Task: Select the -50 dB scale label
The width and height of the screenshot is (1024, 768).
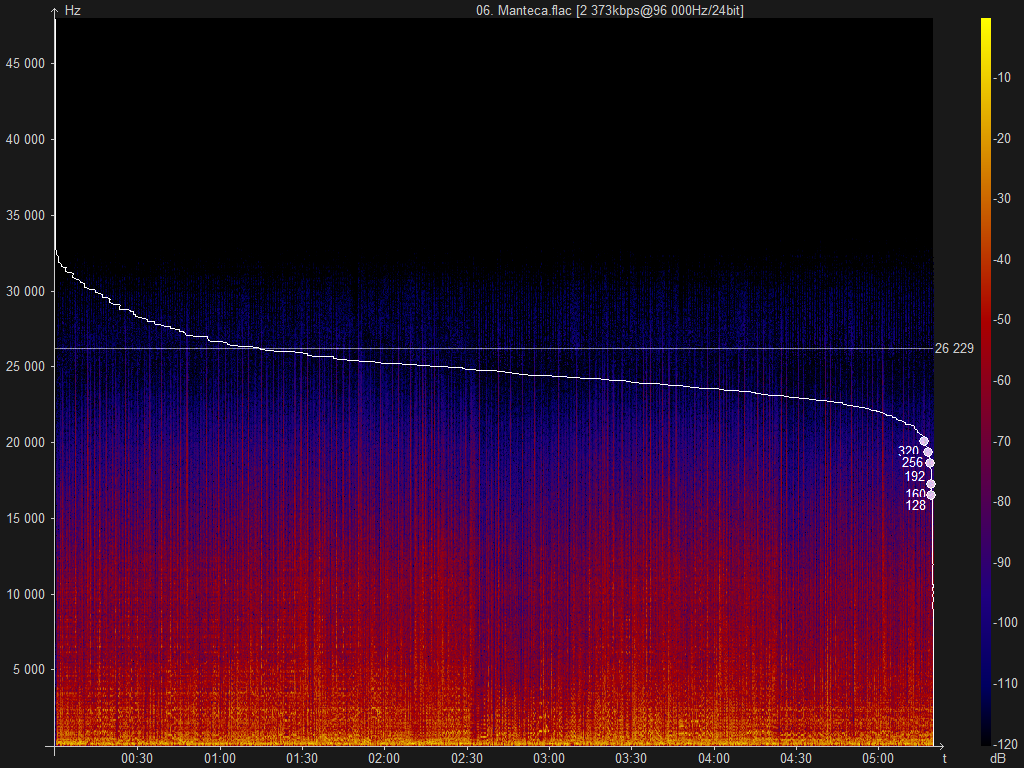Action: coord(1002,319)
